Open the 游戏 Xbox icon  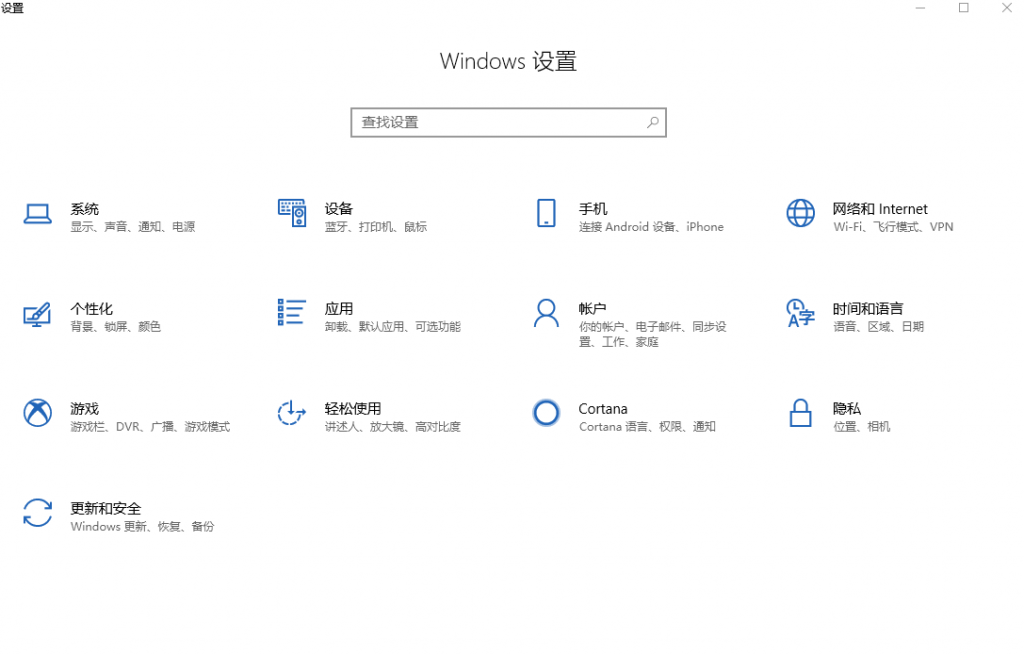pos(37,413)
